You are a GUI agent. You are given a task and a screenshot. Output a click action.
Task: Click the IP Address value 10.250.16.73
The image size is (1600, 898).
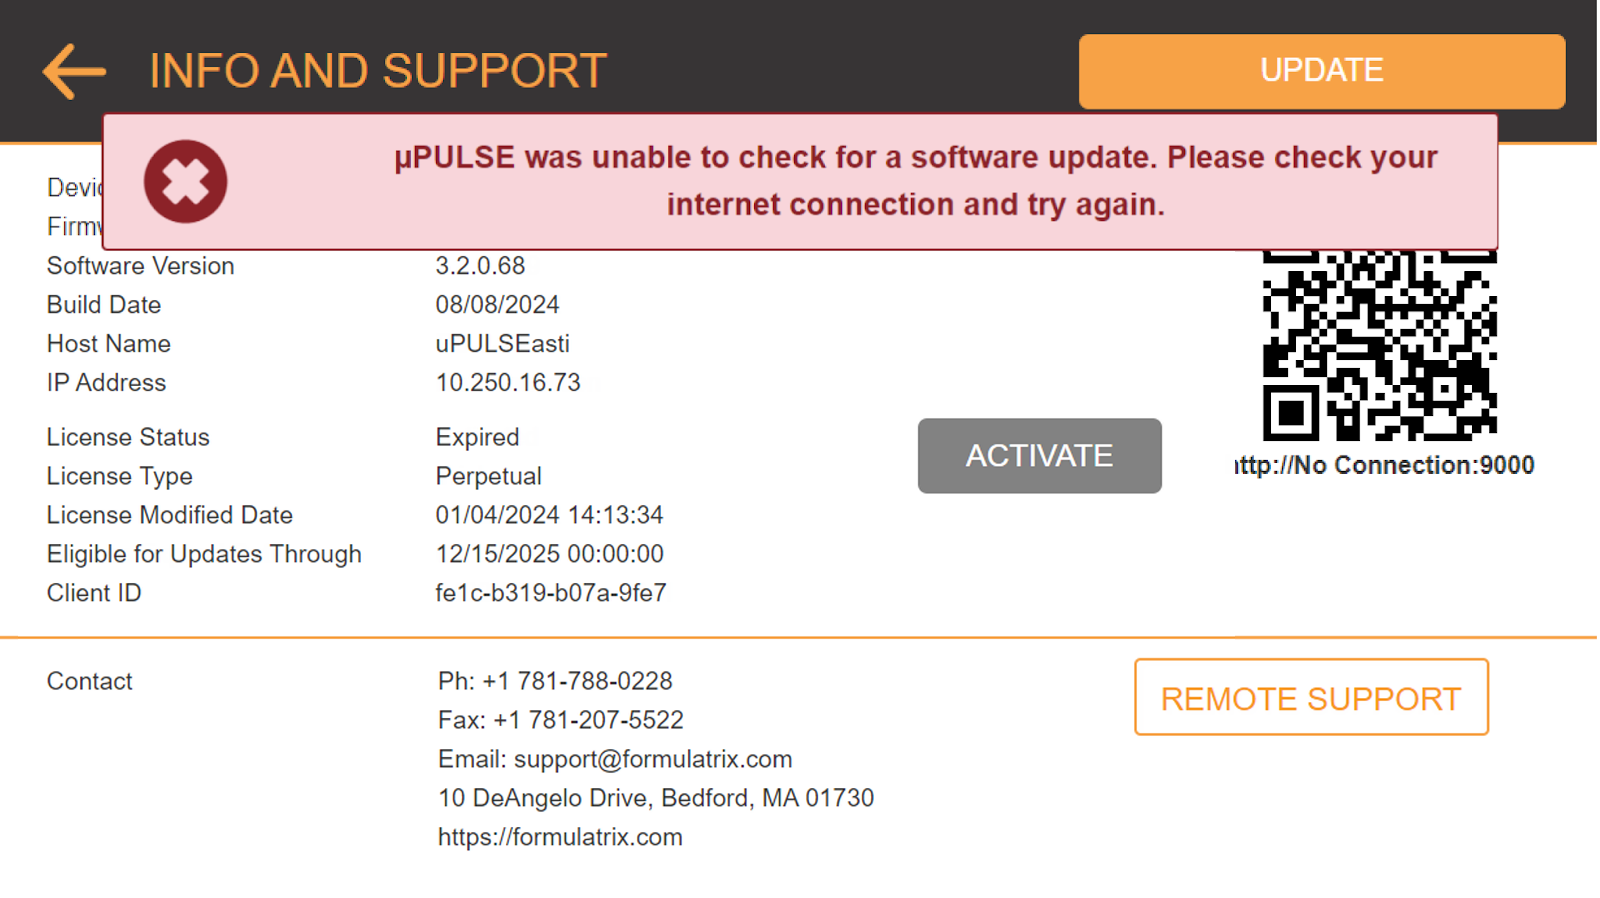(508, 383)
